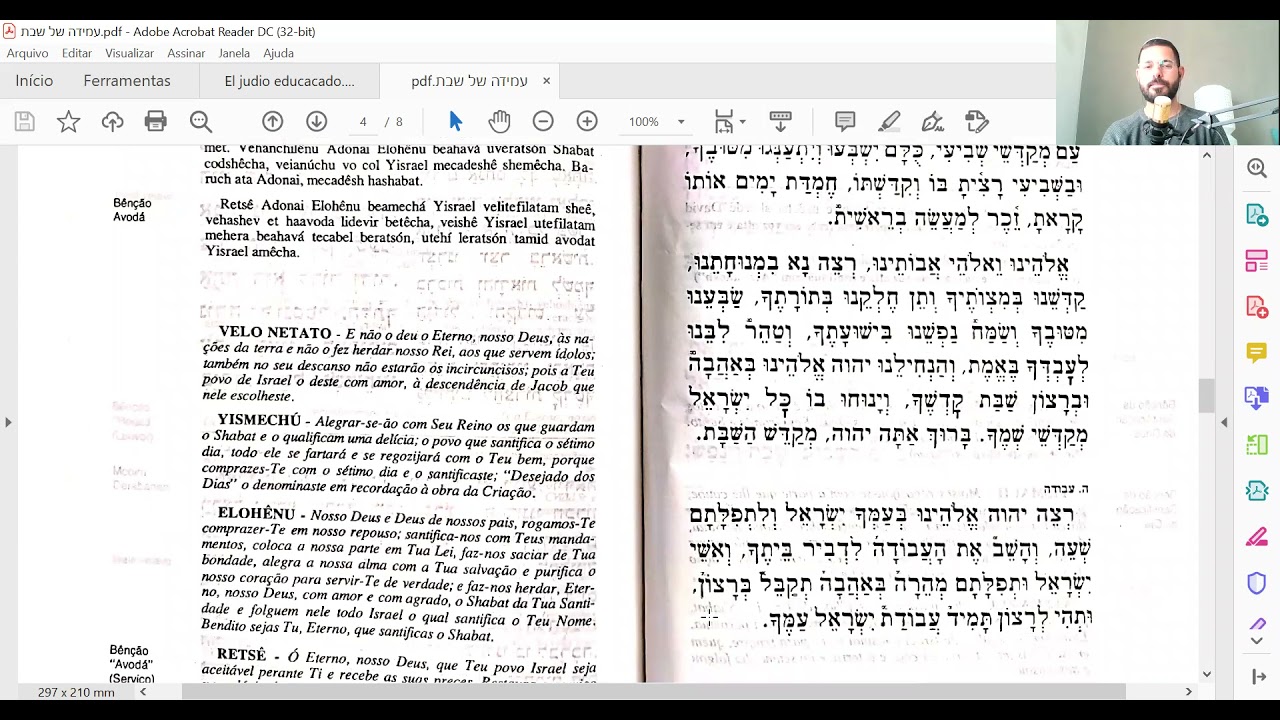Viewport: 1280px width, 720px height.
Task: Collapse the right pane with triangle arrow
Action: pos(1224,422)
